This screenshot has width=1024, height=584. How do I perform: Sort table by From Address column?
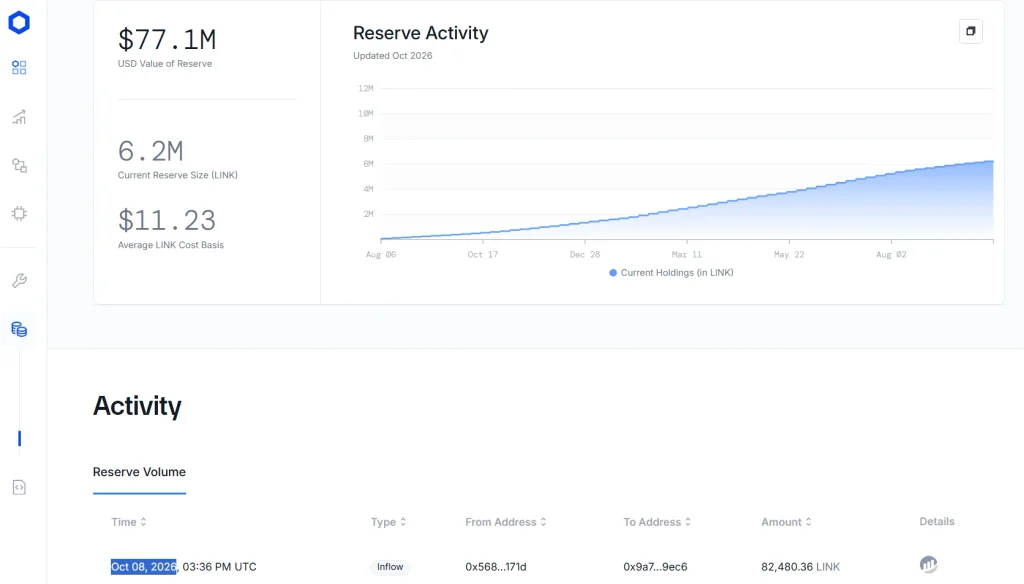[x=505, y=522]
